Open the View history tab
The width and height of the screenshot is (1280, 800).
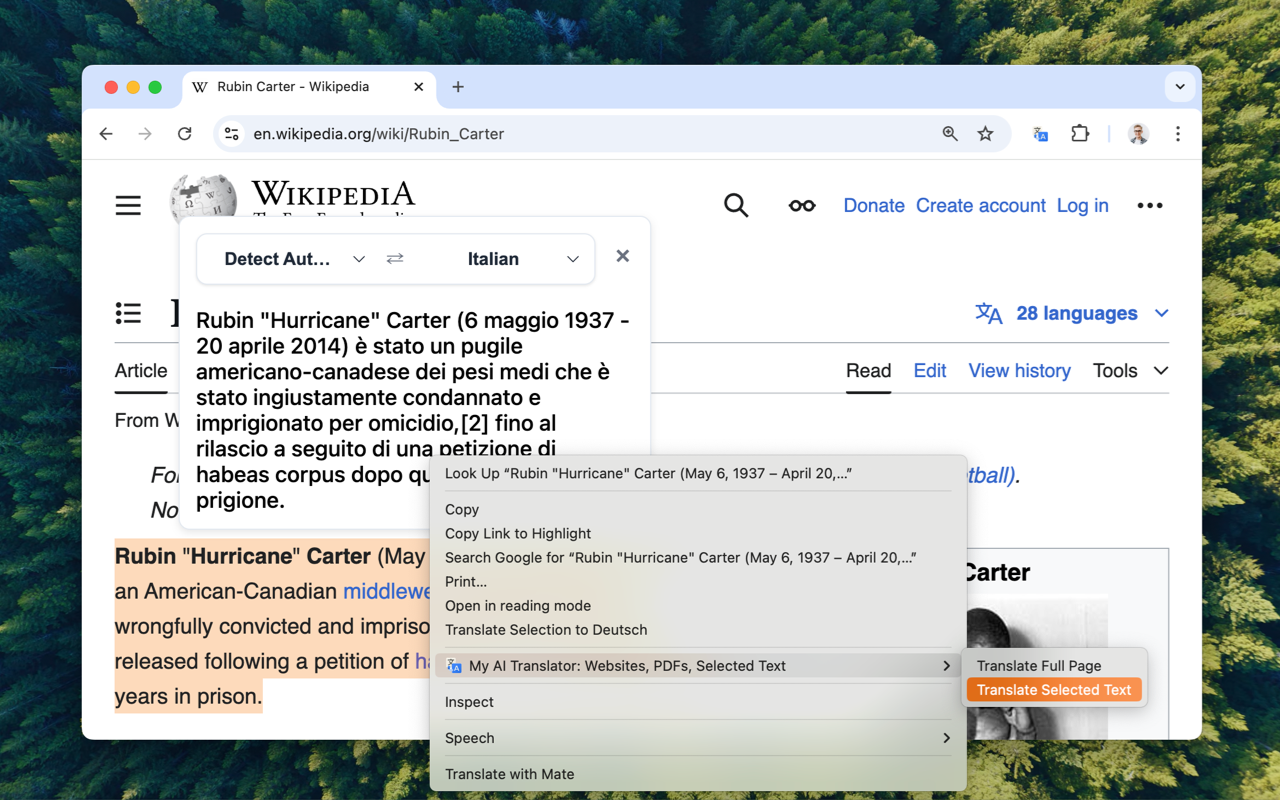(1019, 371)
